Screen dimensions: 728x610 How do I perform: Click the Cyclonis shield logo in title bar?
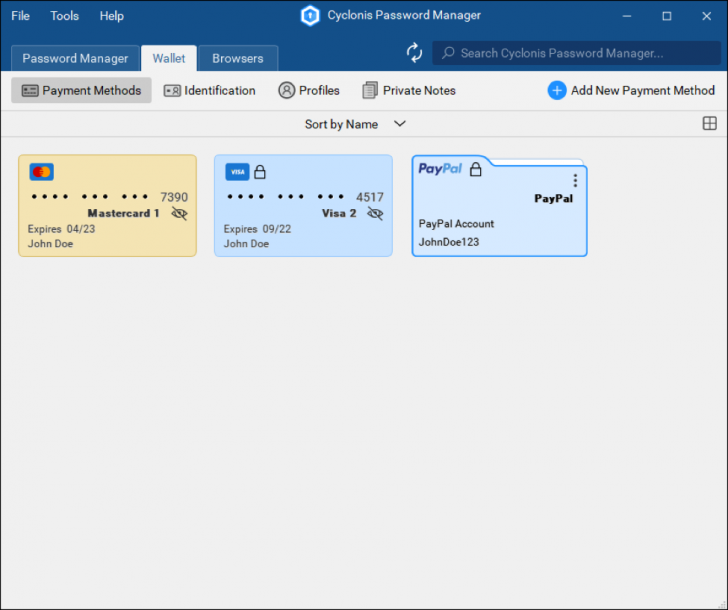click(310, 15)
